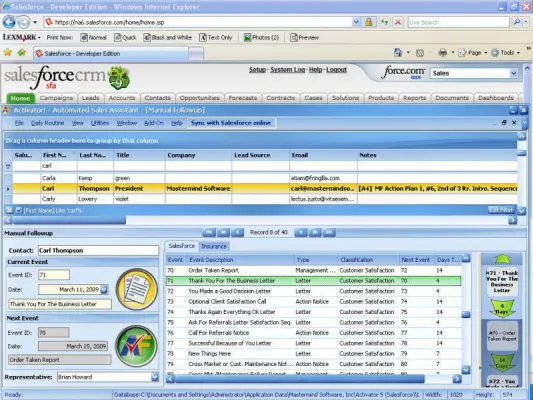Click the yellow document letter icon
Viewport: 533px width, 400px height.
pos(137,289)
